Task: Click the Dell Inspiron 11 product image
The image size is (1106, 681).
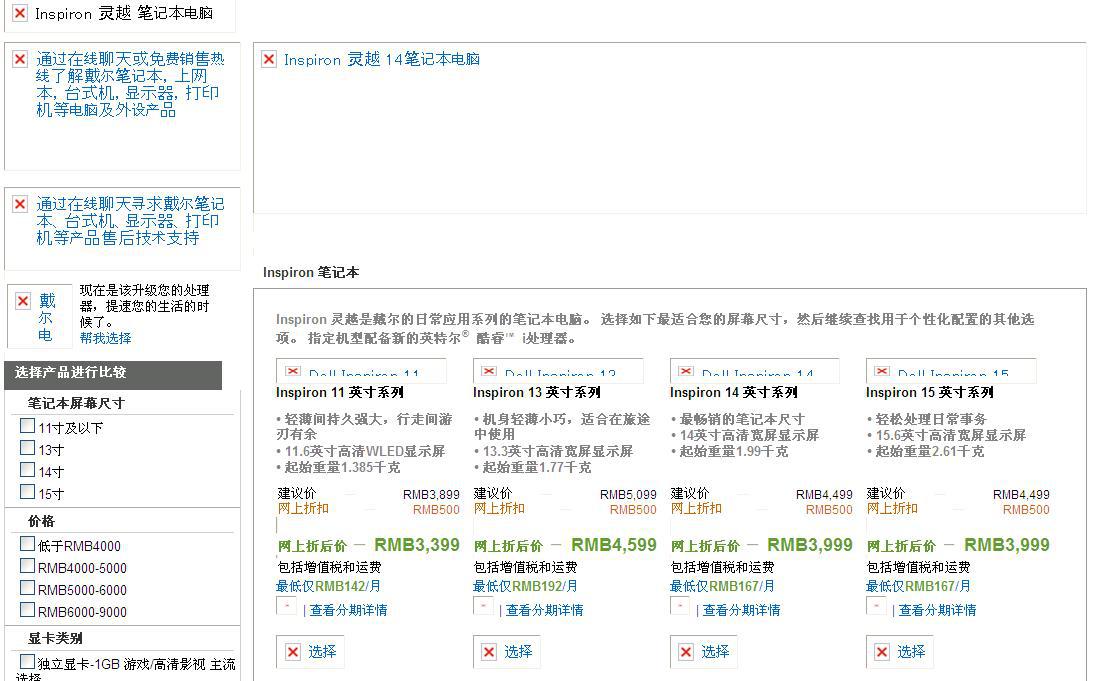Action: 361,369
